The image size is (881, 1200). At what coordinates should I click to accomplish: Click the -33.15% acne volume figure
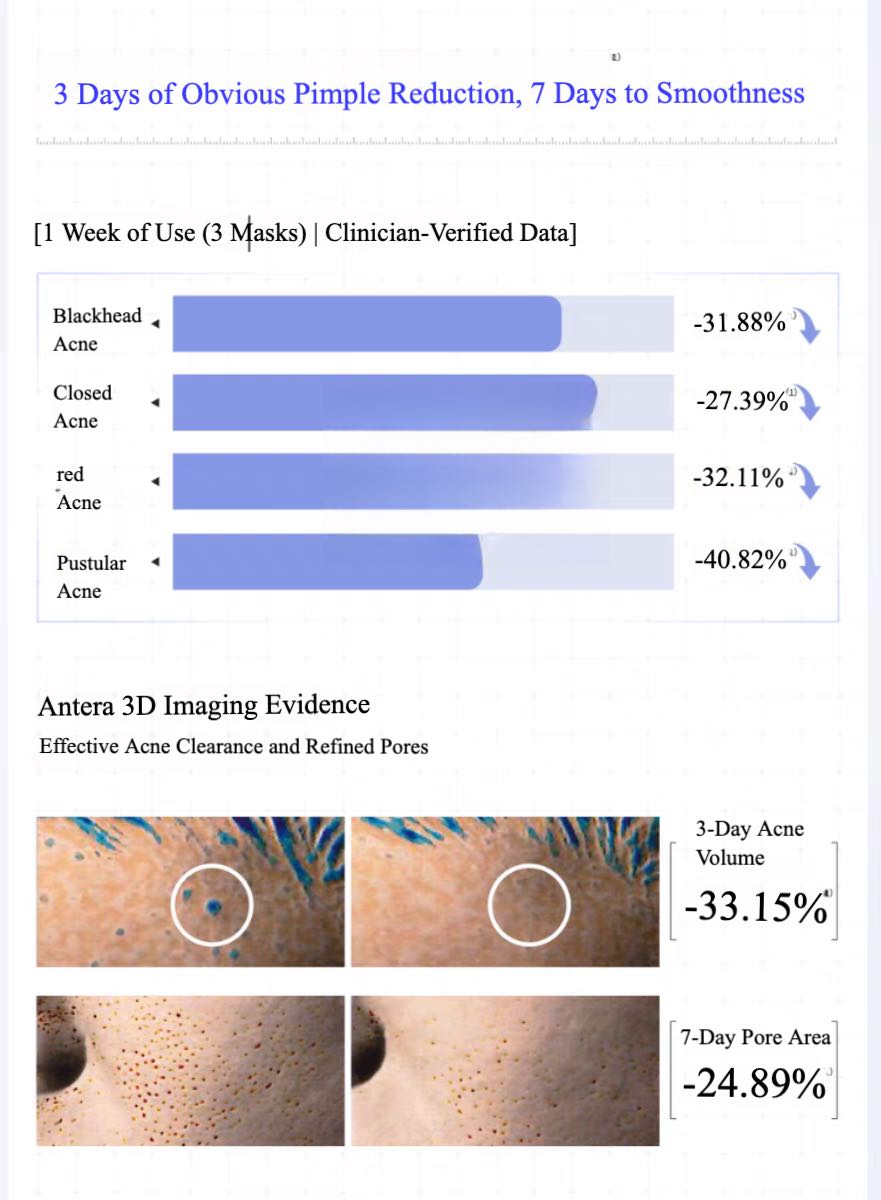coord(756,908)
